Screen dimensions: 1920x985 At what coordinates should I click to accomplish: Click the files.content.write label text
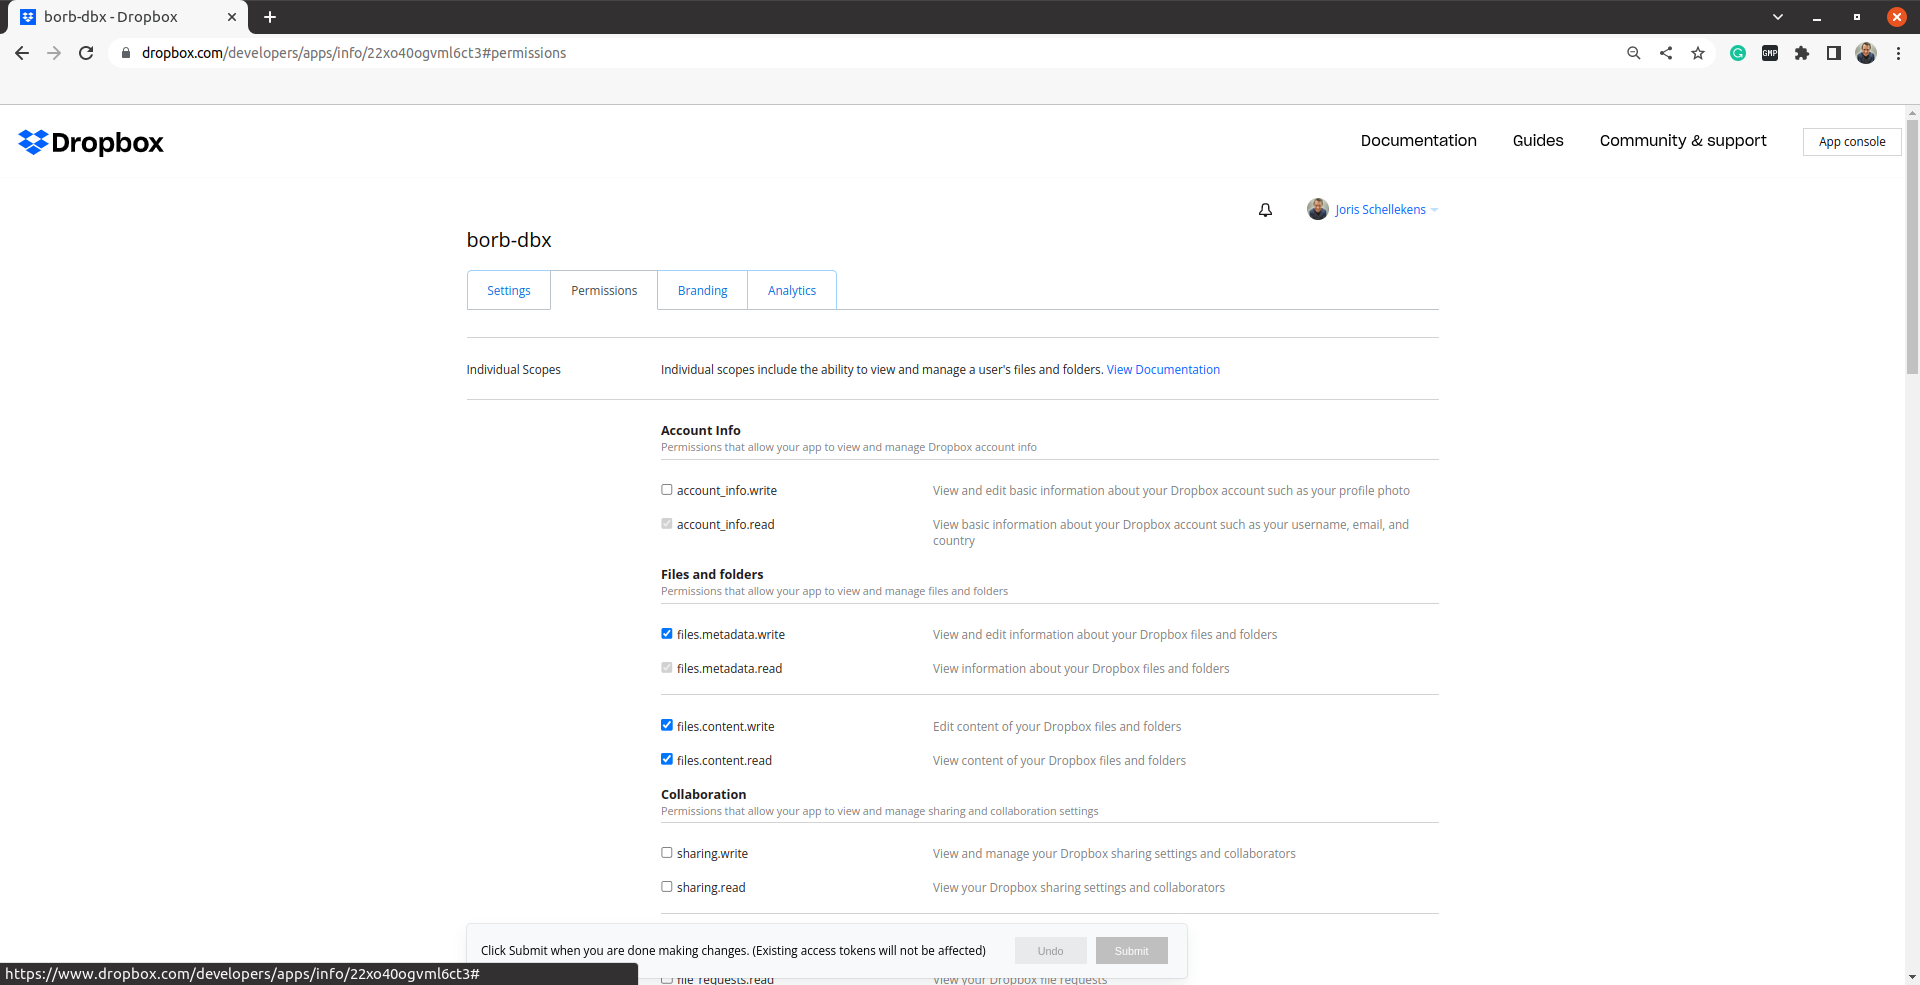pyautogui.click(x=726, y=727)
